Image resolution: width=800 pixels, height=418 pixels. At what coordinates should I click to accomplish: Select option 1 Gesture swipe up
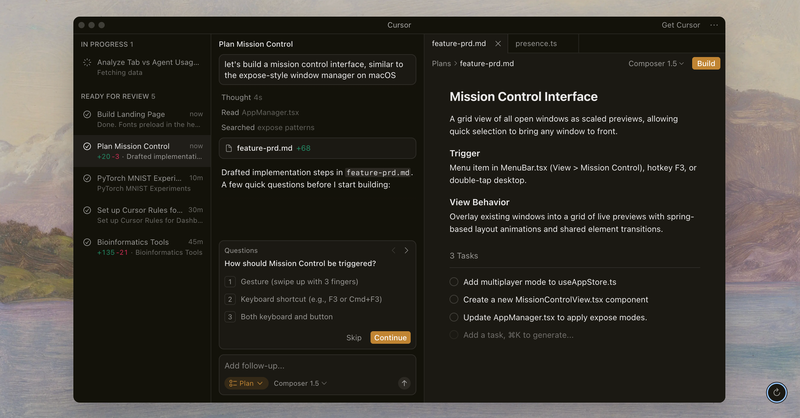point(317,282)
